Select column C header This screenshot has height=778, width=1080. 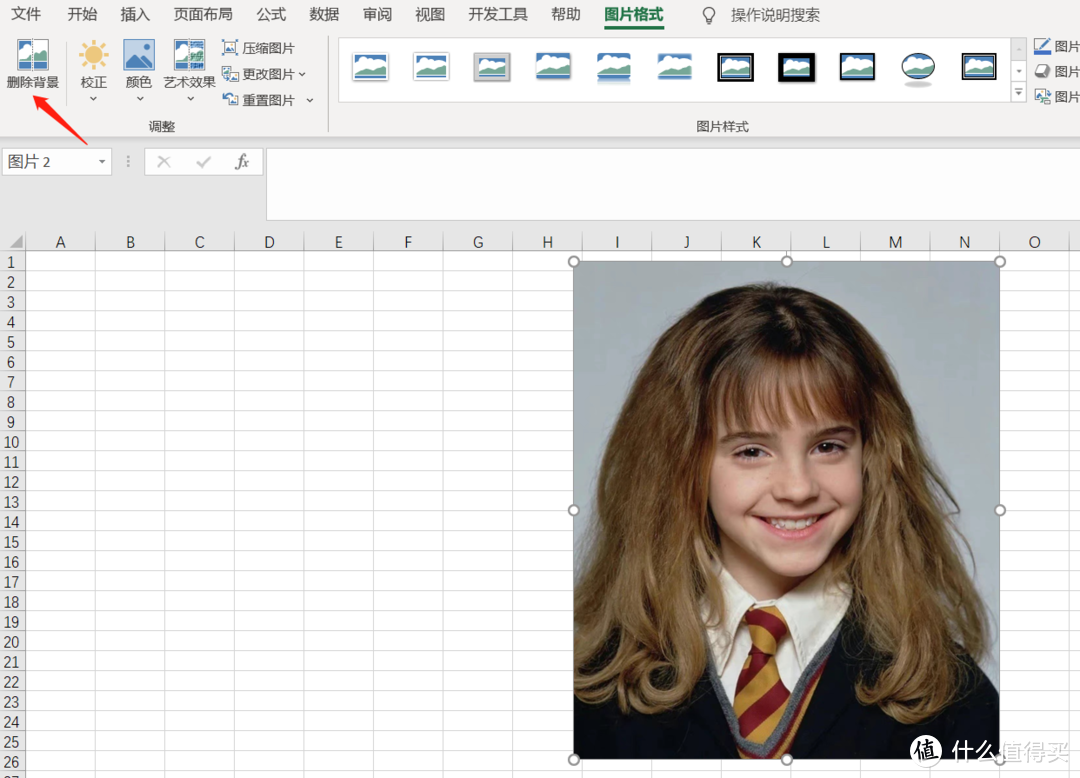(200, 242)
